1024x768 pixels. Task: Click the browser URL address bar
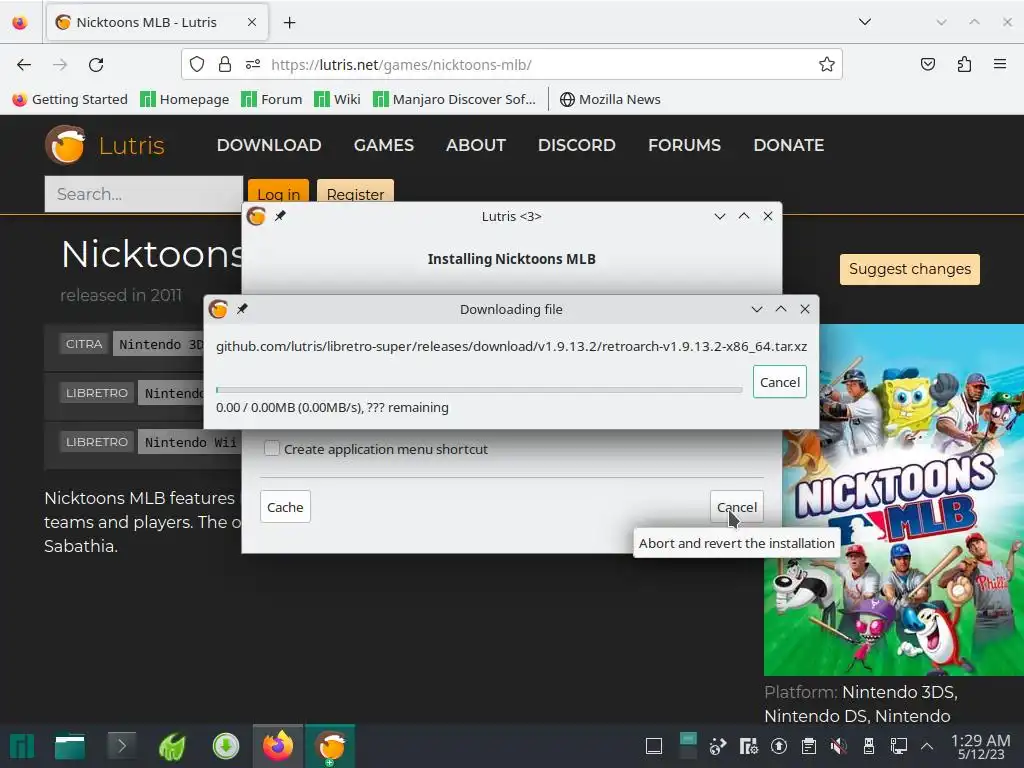coord(511,65)
